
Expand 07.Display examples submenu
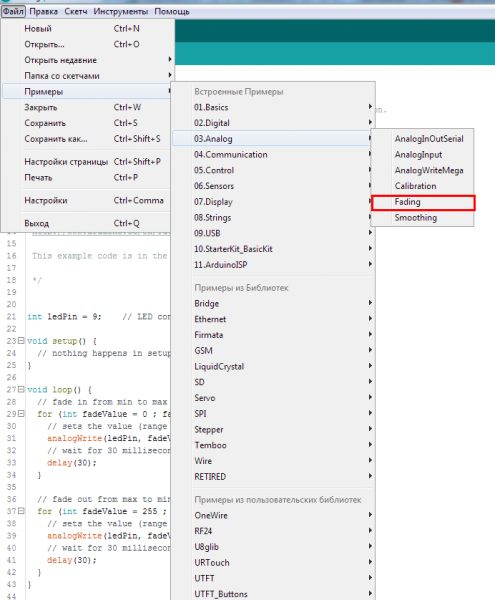click(x=273, y=202)
